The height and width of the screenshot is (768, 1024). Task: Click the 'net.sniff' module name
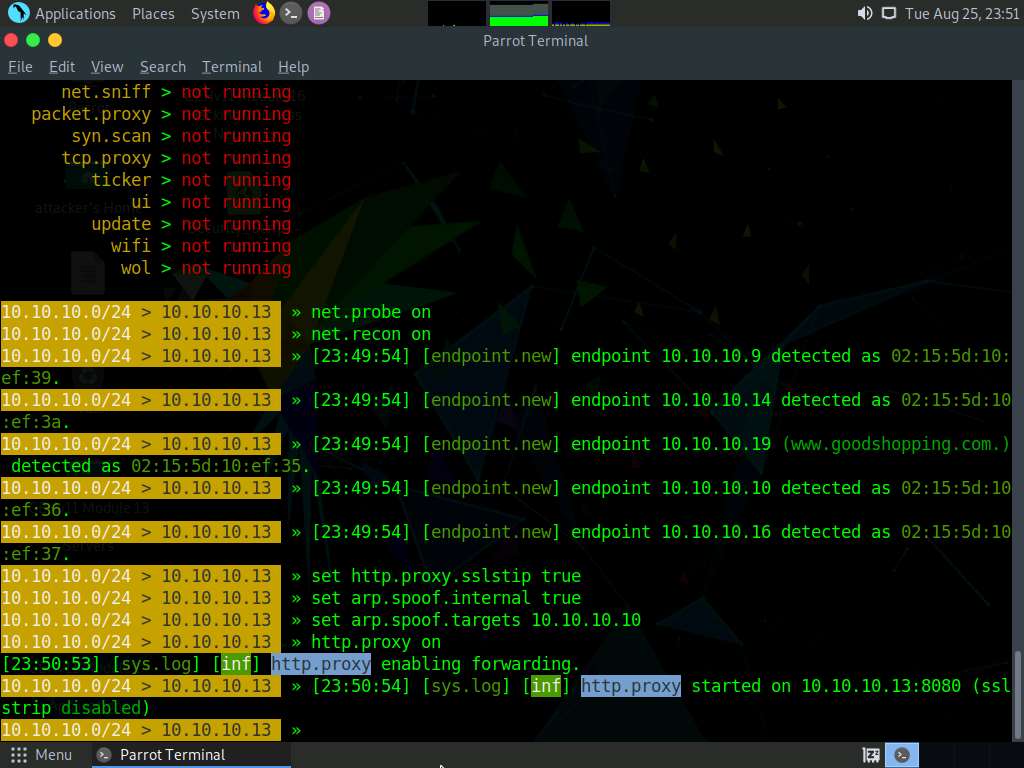[106, 92]
